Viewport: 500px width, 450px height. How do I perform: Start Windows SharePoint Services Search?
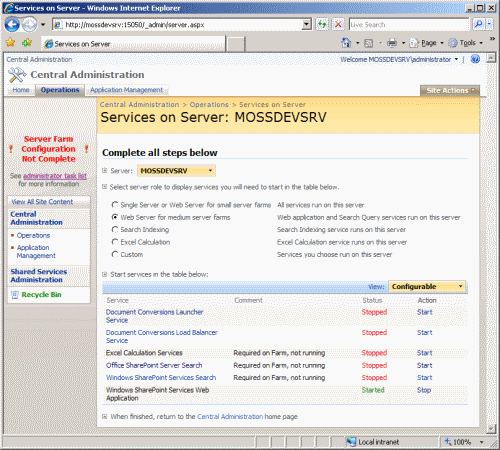(x=425, y=378)
